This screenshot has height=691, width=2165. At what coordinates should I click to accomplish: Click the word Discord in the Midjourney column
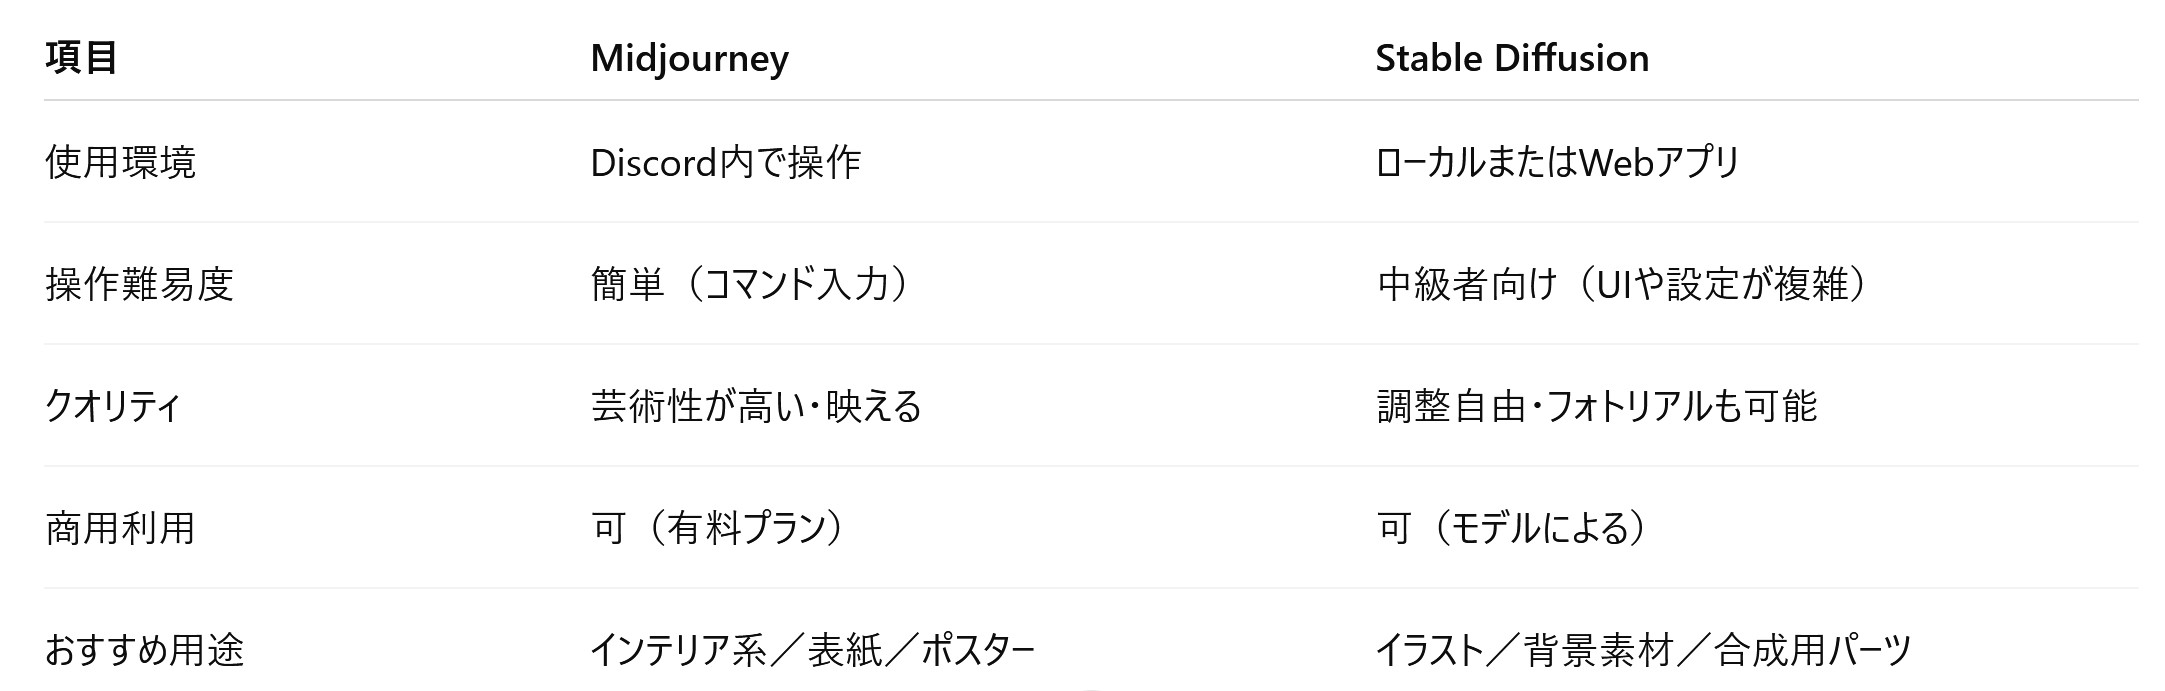tap(654, 163)
